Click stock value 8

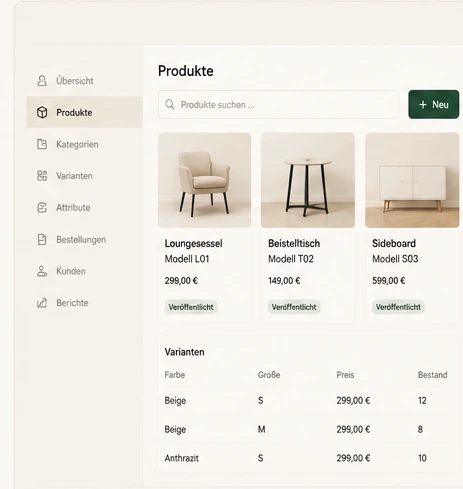pos(420,429)
